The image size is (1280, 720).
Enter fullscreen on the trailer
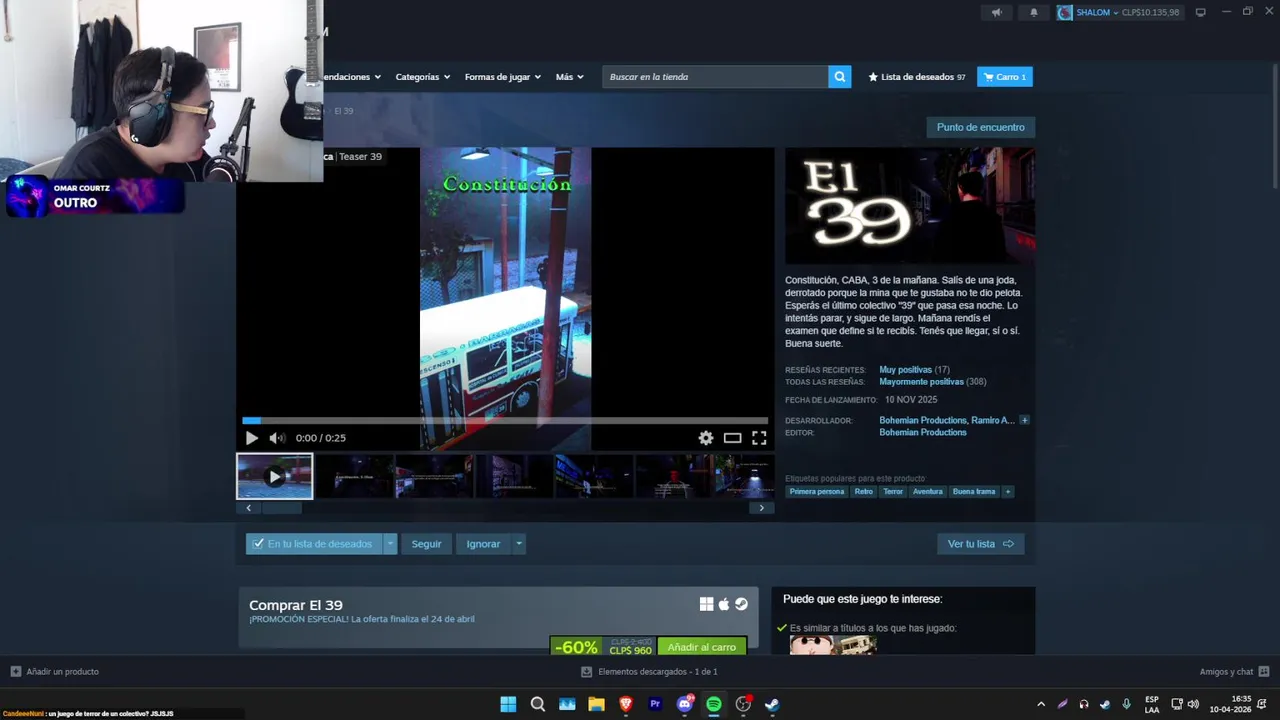click(x=759, y=438)
